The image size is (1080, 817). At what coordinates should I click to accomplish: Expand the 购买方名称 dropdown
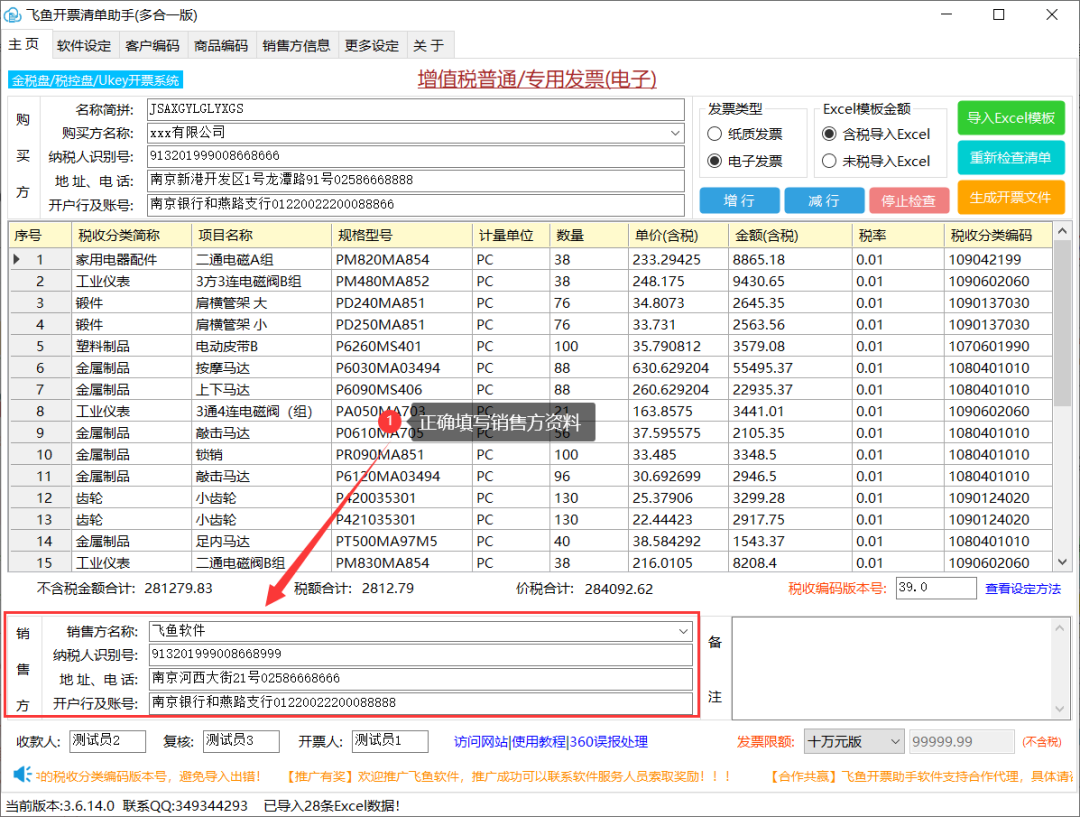676,132
